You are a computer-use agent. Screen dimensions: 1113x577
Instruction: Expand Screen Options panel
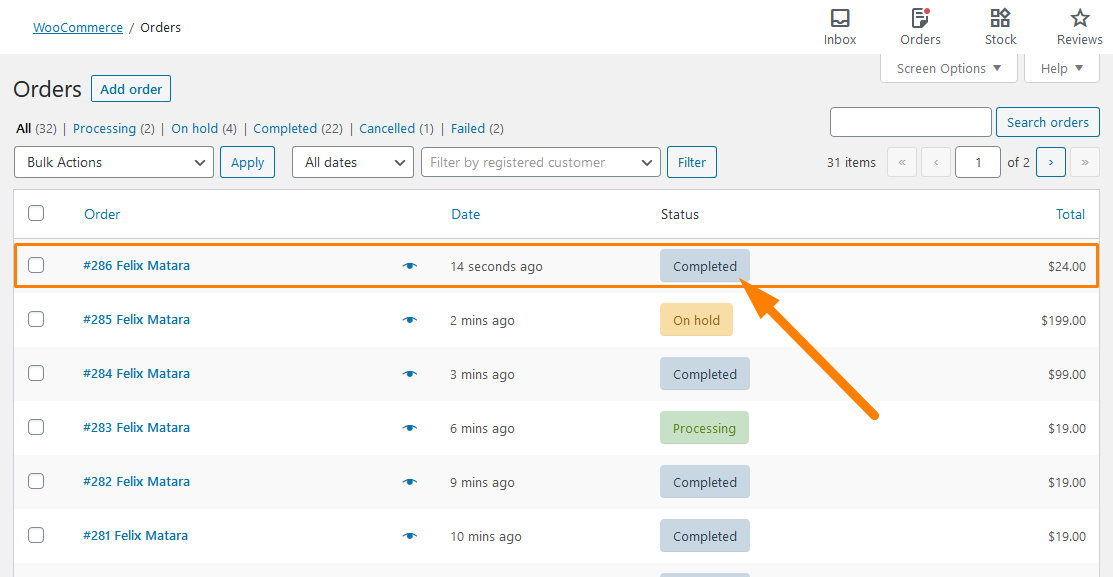tap(948, 68)
